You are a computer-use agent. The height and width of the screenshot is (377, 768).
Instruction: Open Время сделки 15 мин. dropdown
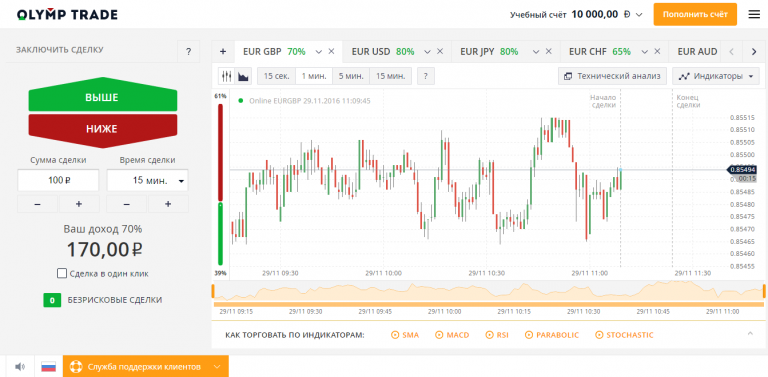click(147, 180)
